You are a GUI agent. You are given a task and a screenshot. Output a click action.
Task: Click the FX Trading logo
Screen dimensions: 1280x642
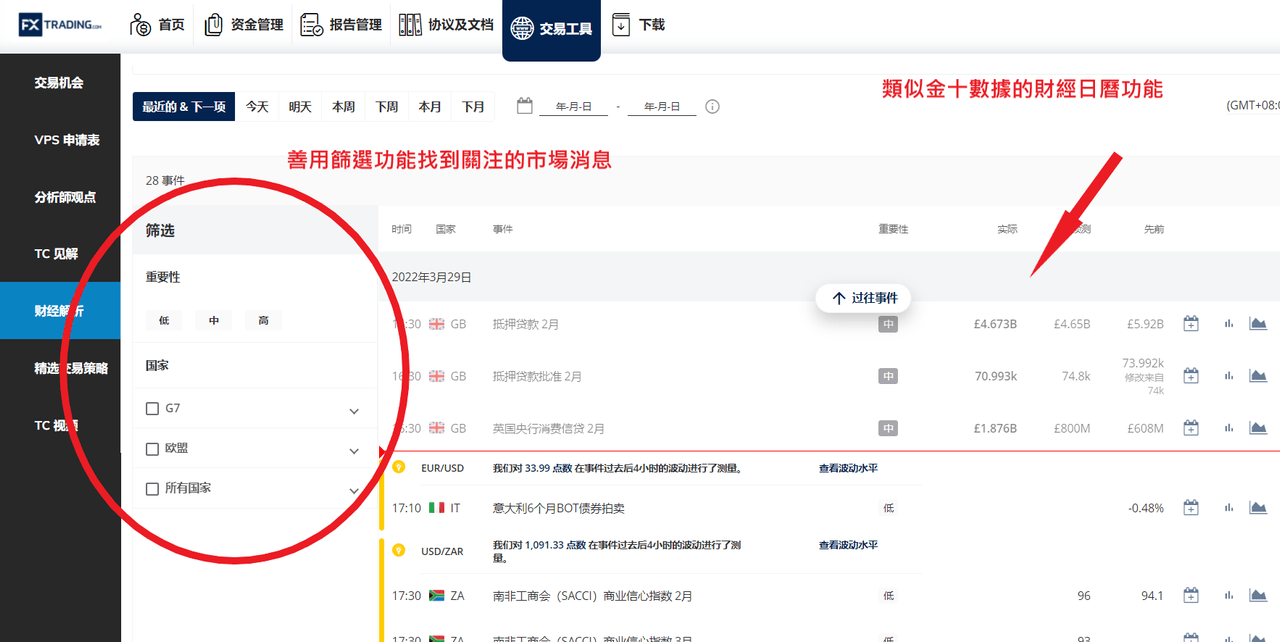pos(60,24)
